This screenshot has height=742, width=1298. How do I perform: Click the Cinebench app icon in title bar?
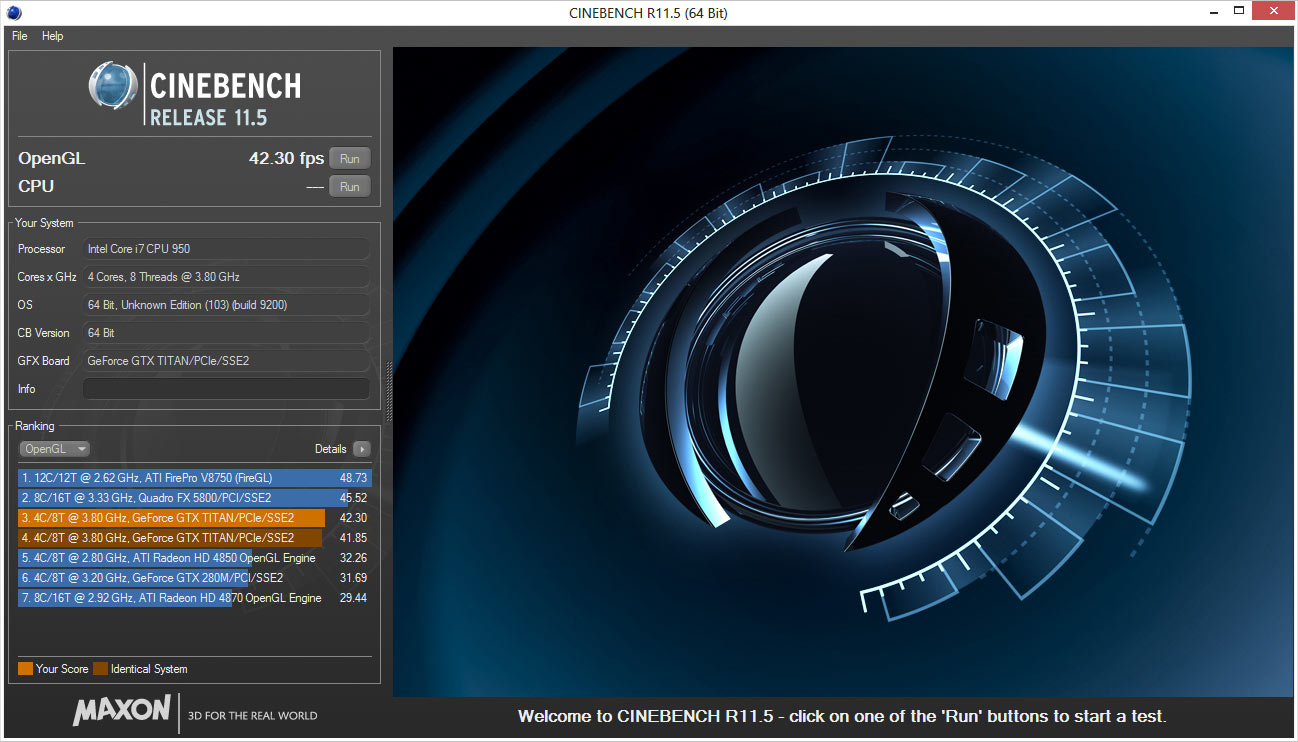point(13,12)
